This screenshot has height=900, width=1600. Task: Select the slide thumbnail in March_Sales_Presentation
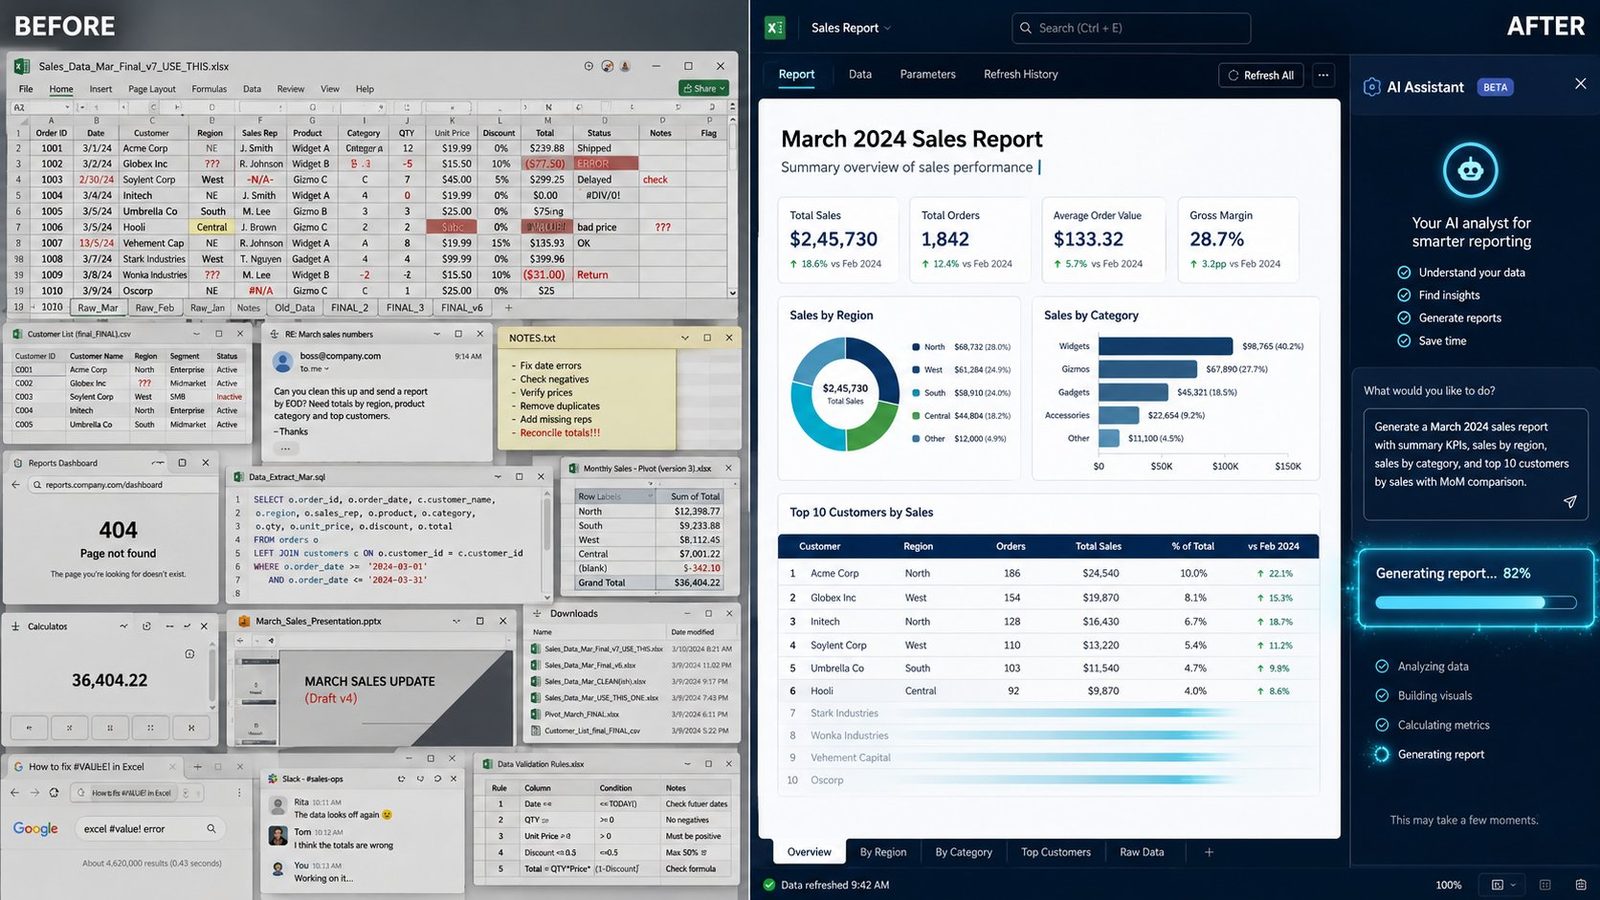pos(259,688)
